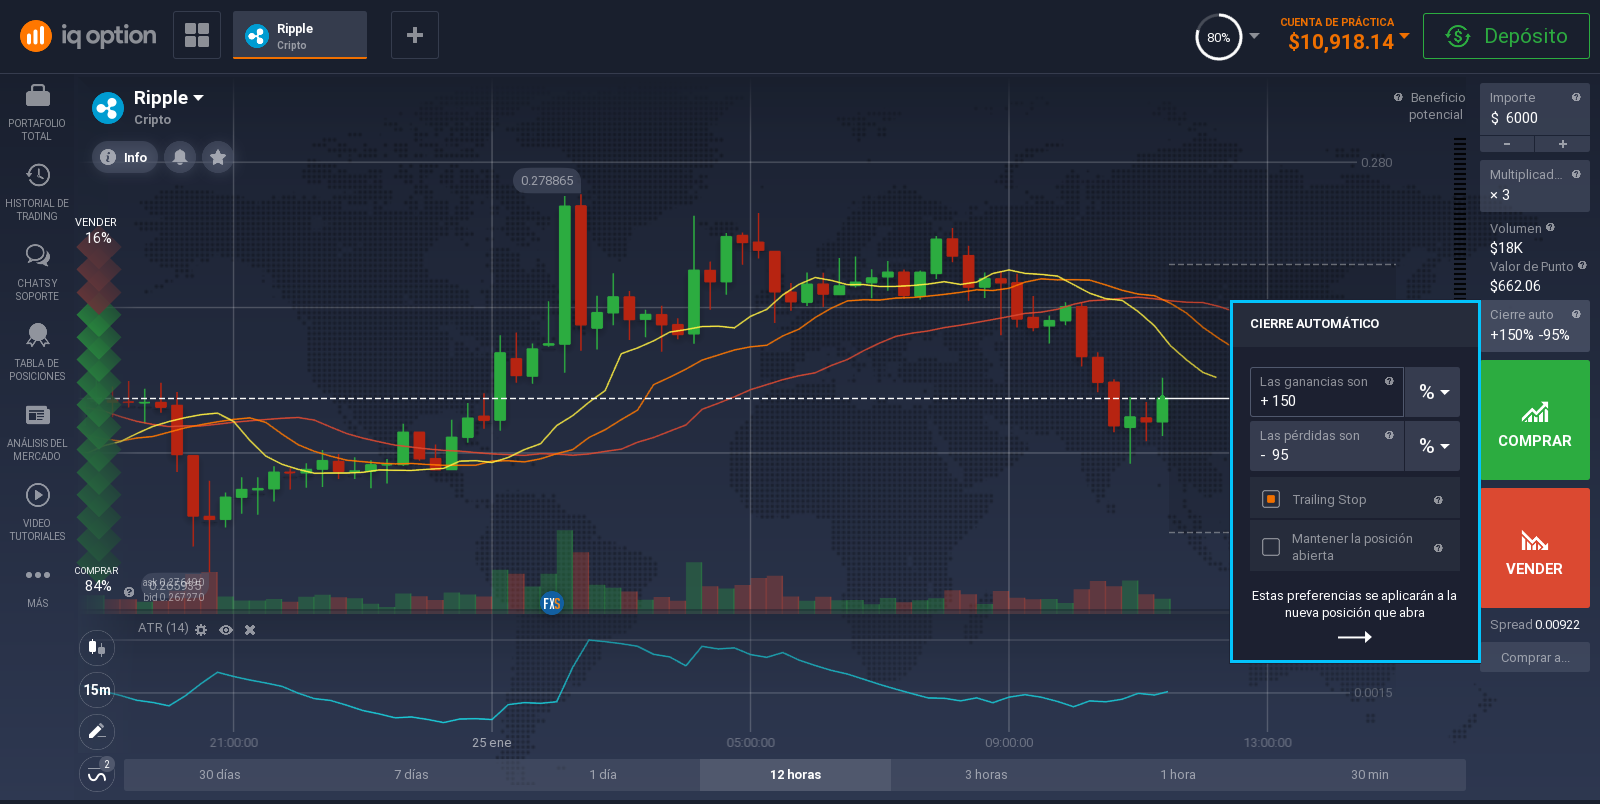This screenshot has height=804, width=1600.
Task: Click help icon beside Volumen
Action: [x=1550, y=227]
